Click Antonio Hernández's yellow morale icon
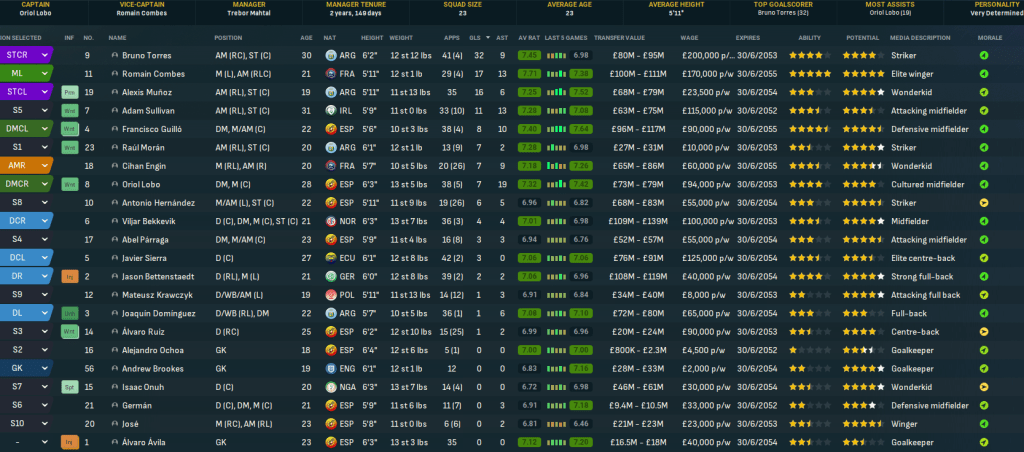1024x452 pixels. click(x=984, y=202)
